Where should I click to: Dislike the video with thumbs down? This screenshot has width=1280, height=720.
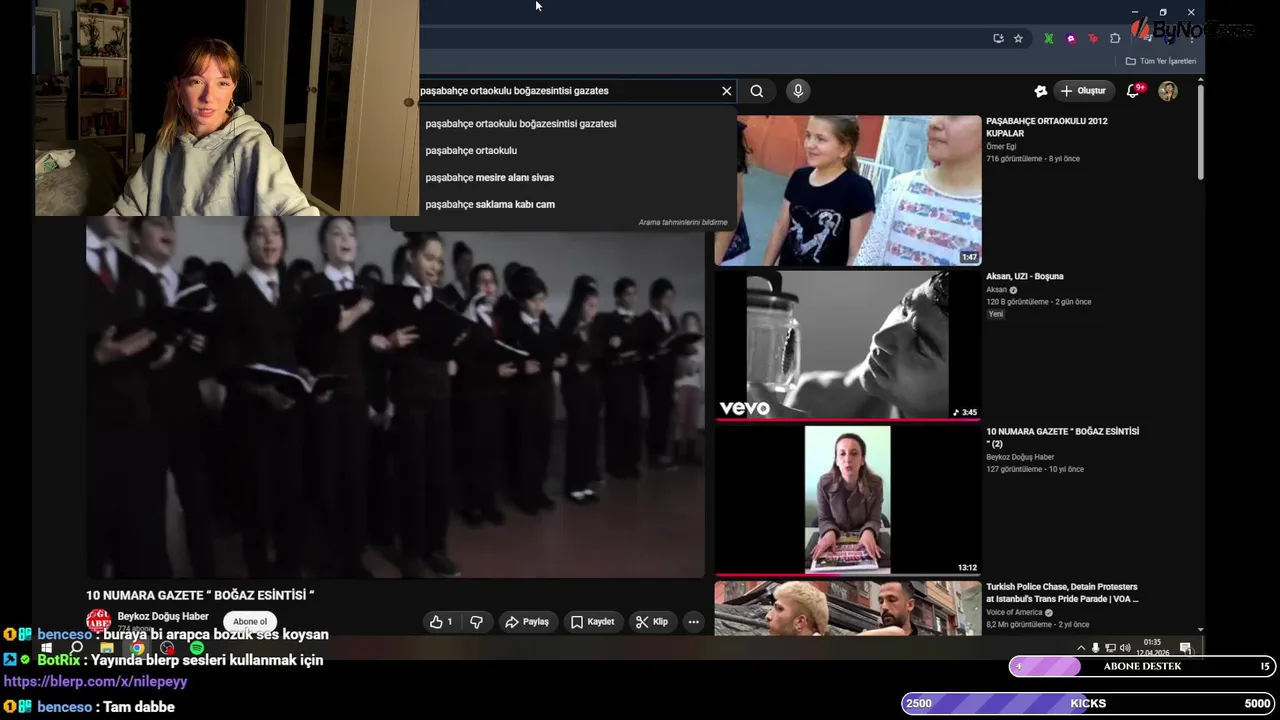tap(476, 622)
